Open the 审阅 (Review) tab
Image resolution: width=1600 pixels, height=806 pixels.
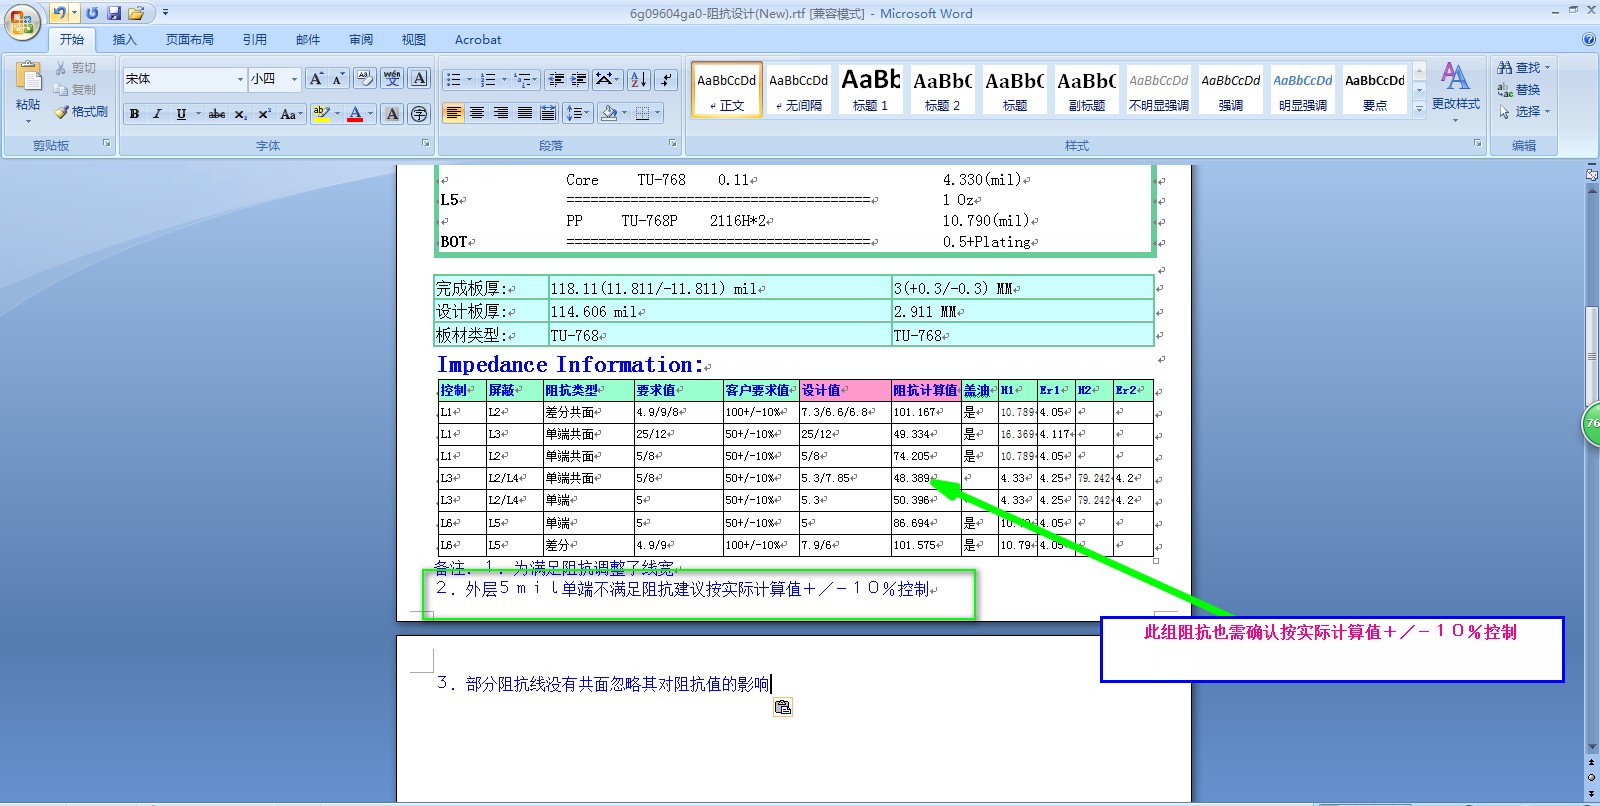click(x=361, y=40)
